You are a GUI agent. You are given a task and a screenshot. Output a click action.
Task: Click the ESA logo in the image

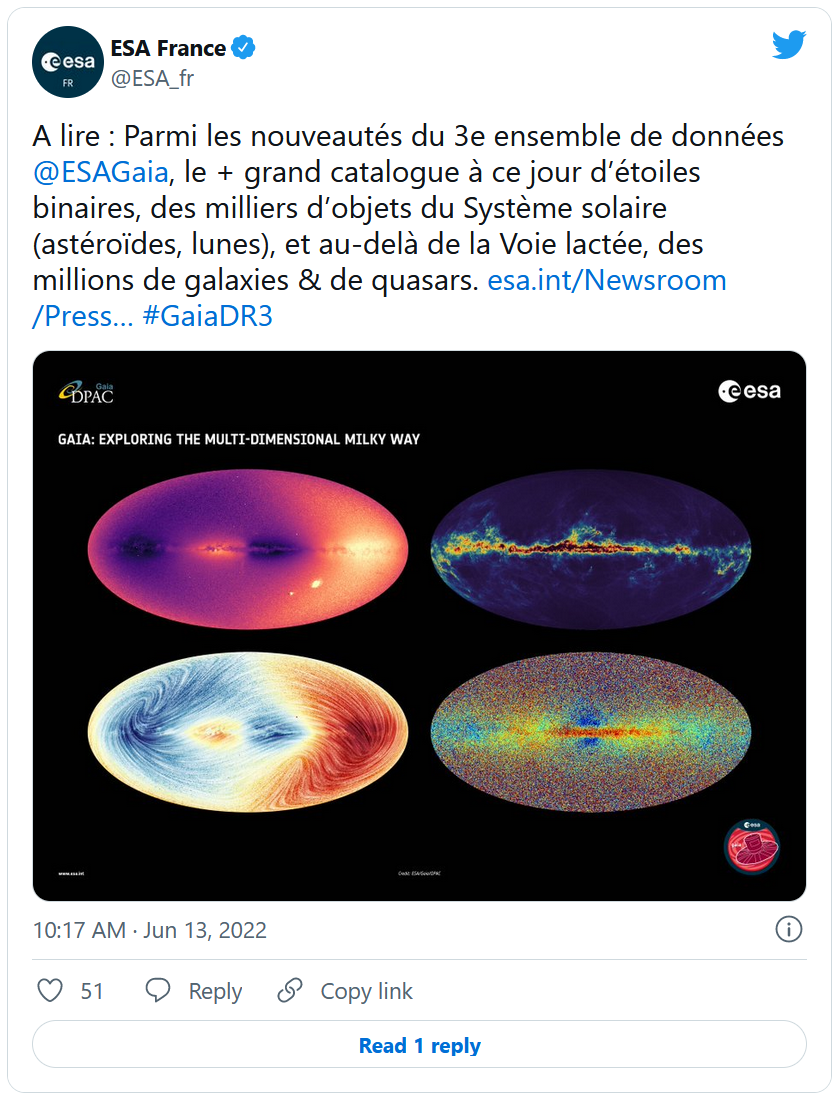(749, 392)
